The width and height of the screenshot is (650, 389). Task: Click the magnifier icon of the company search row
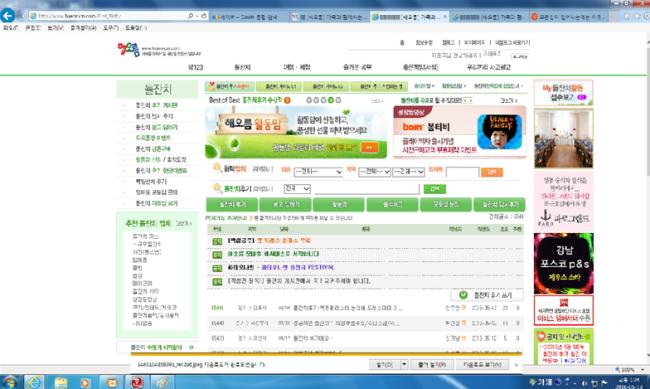click(217, 168)
